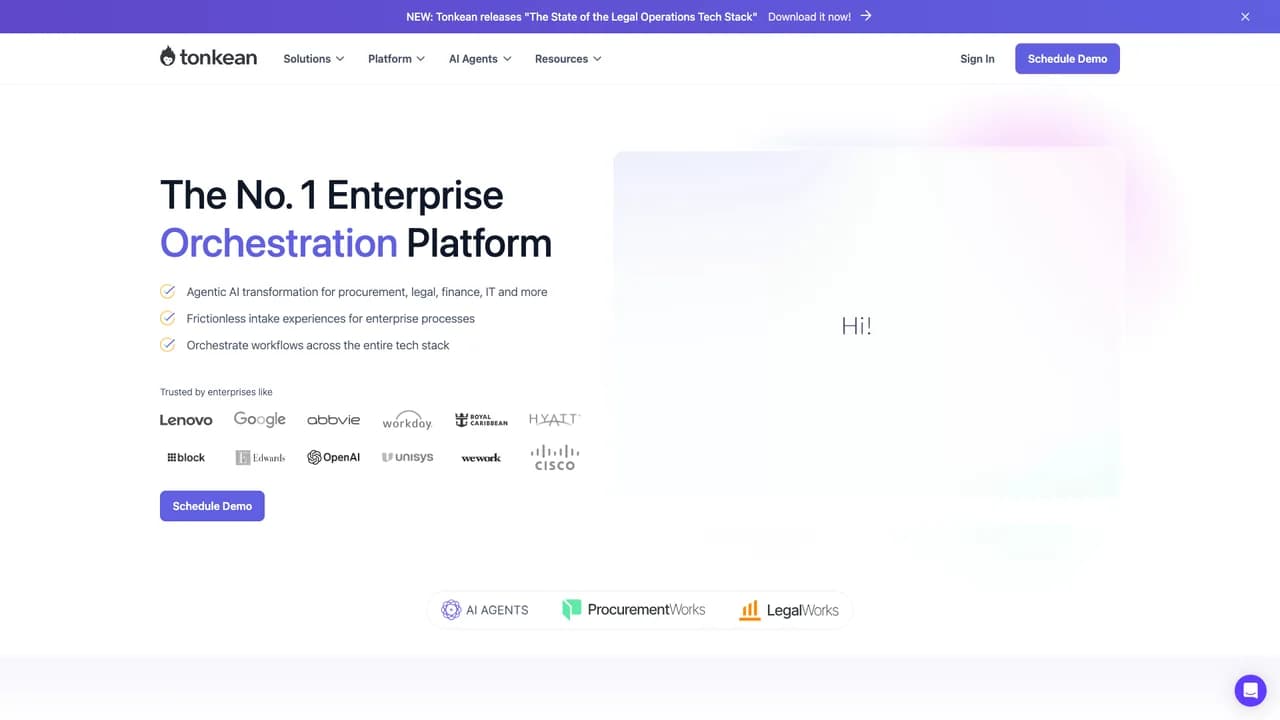Click Schedule Demo in the header
Screen dimensions: 1280x720
point(1067,59)
